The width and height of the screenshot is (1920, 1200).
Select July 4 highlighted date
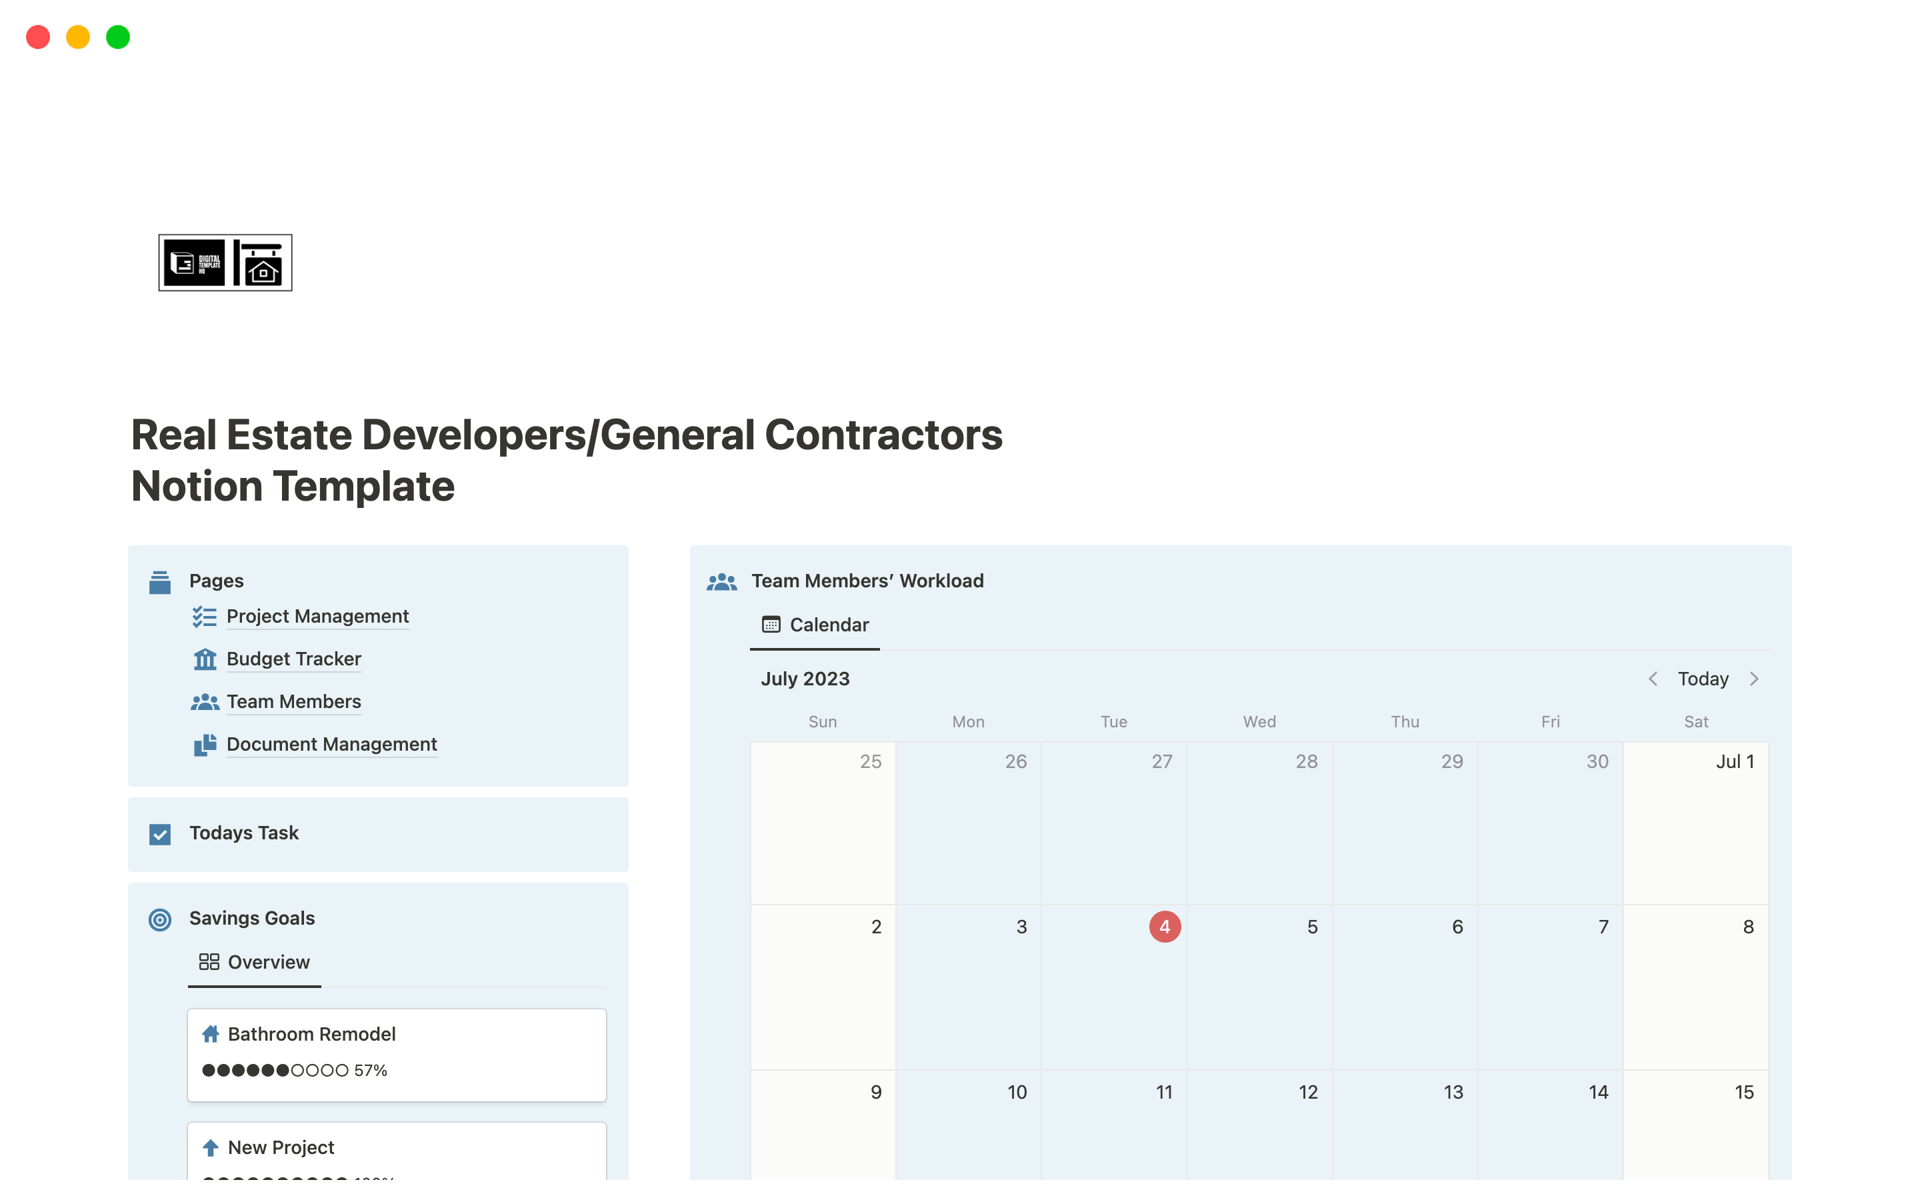1164,927
